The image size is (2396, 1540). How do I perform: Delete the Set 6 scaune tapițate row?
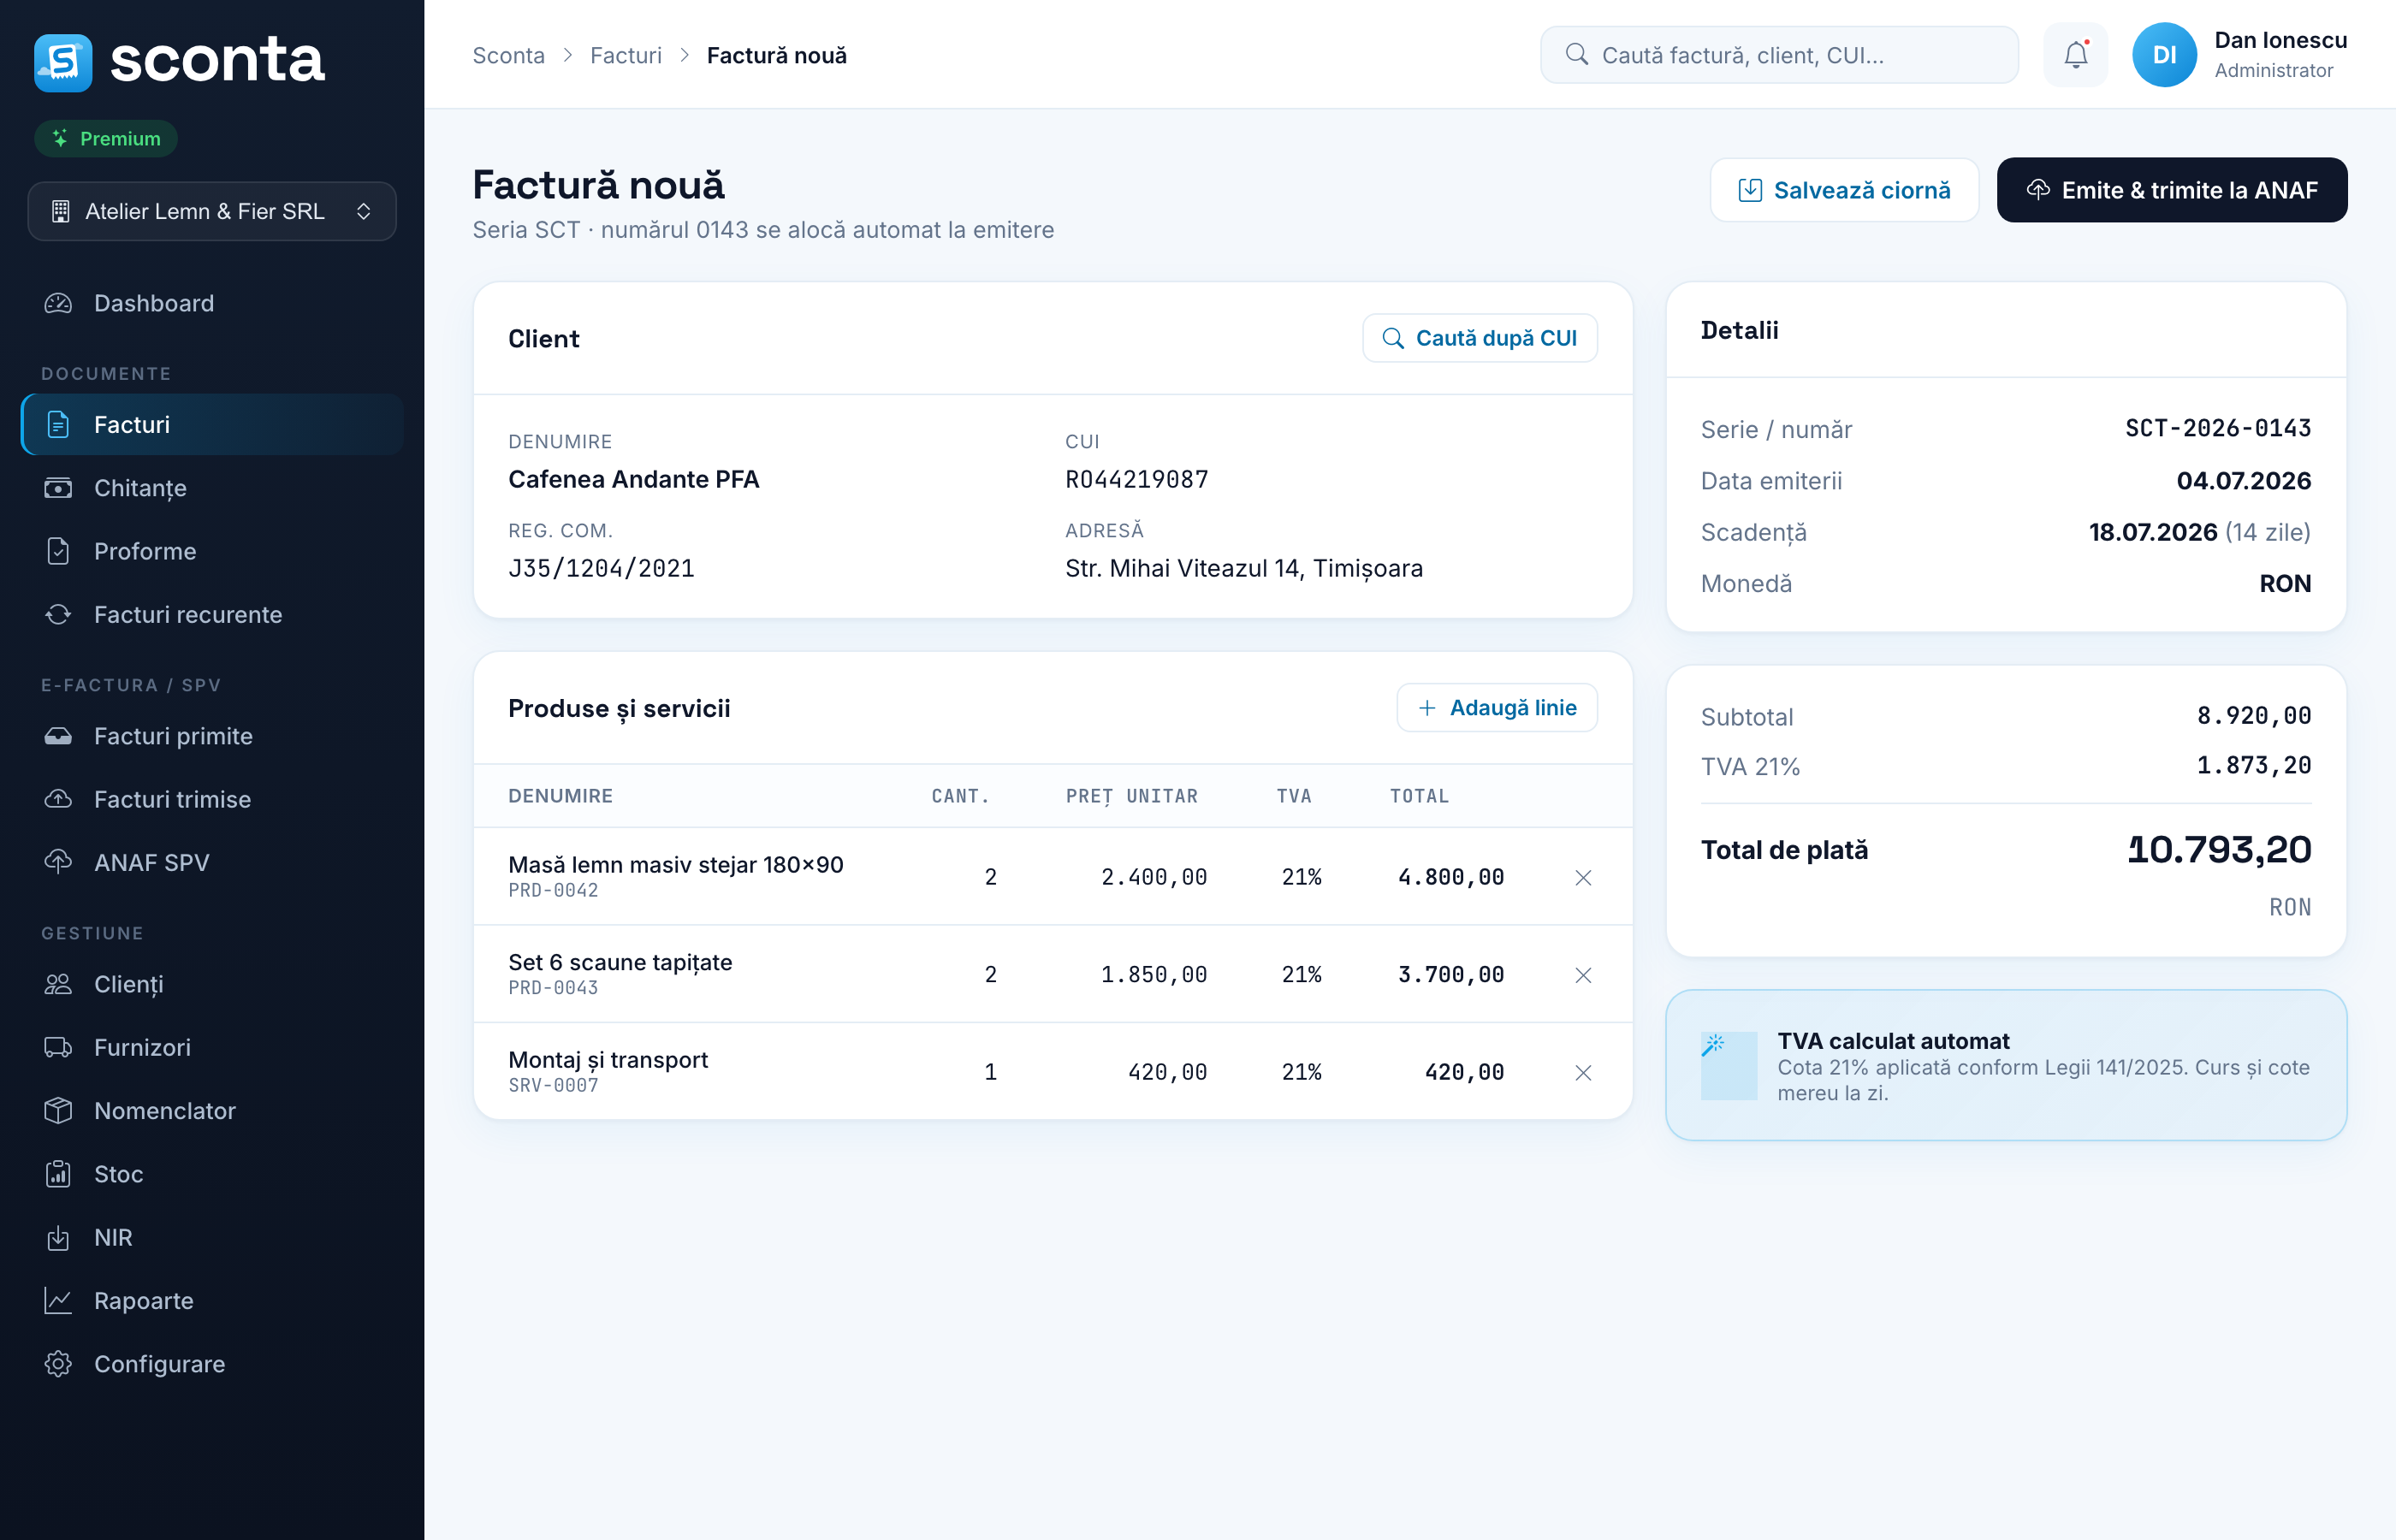click(x=1582, y=974)
